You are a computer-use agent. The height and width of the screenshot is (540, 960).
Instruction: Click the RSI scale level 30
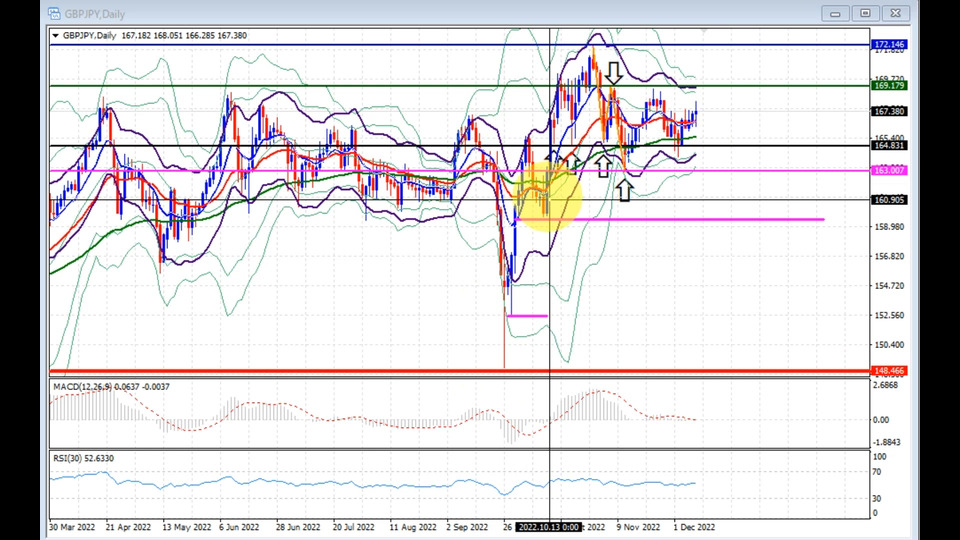[877, 499]
